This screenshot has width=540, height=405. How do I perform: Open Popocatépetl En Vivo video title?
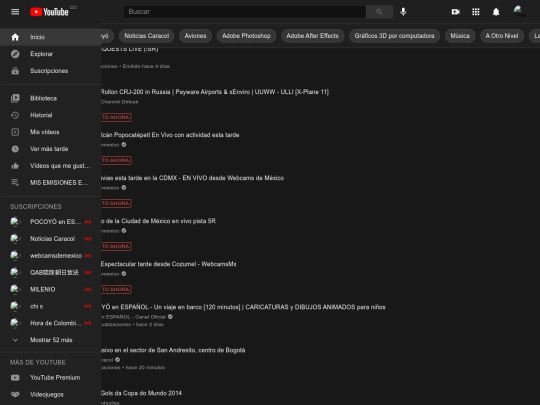pos(170,135)
